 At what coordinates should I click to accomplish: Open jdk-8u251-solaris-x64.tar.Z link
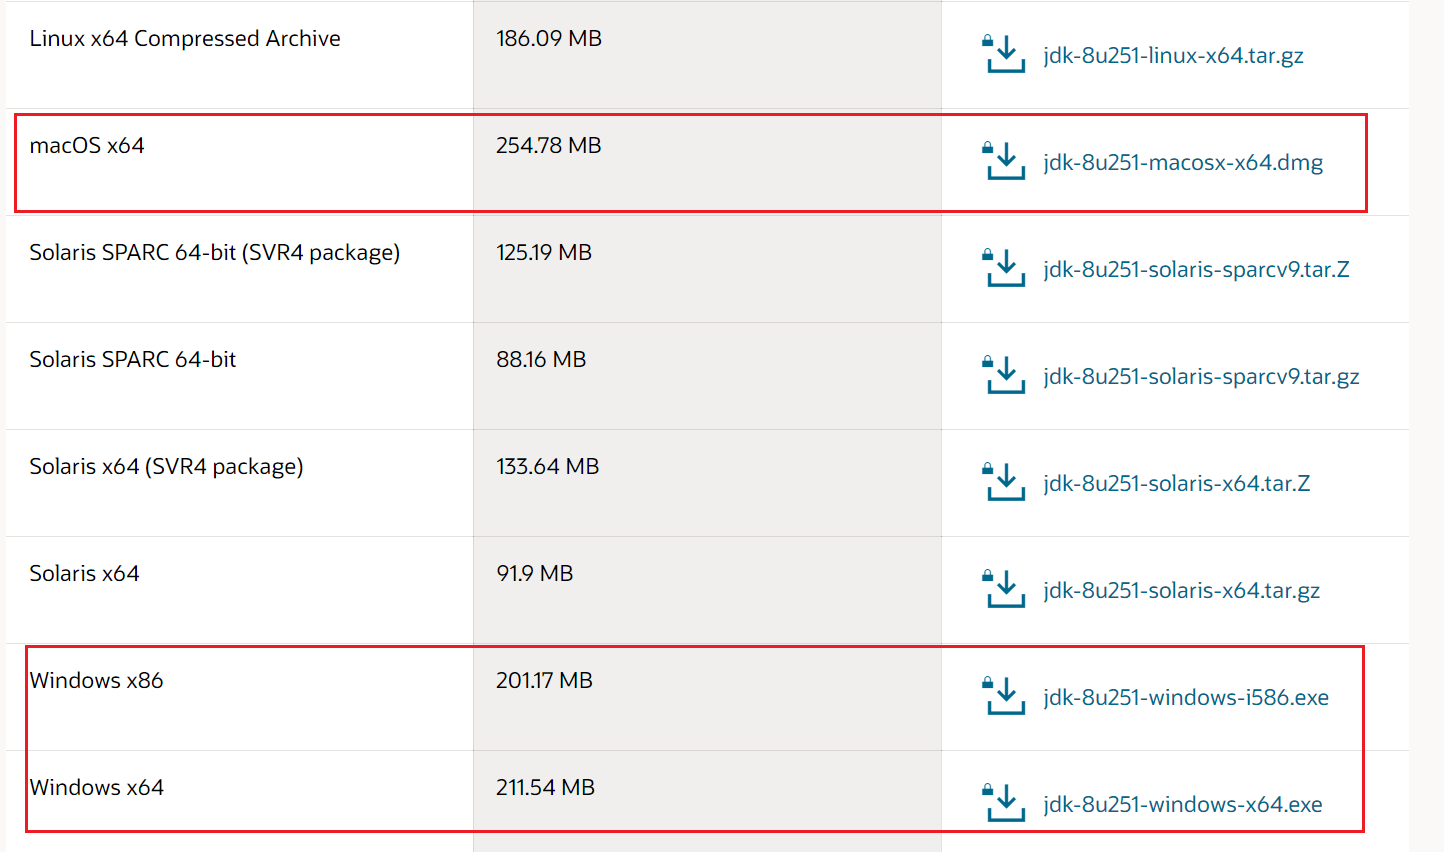click(1176, 484)
